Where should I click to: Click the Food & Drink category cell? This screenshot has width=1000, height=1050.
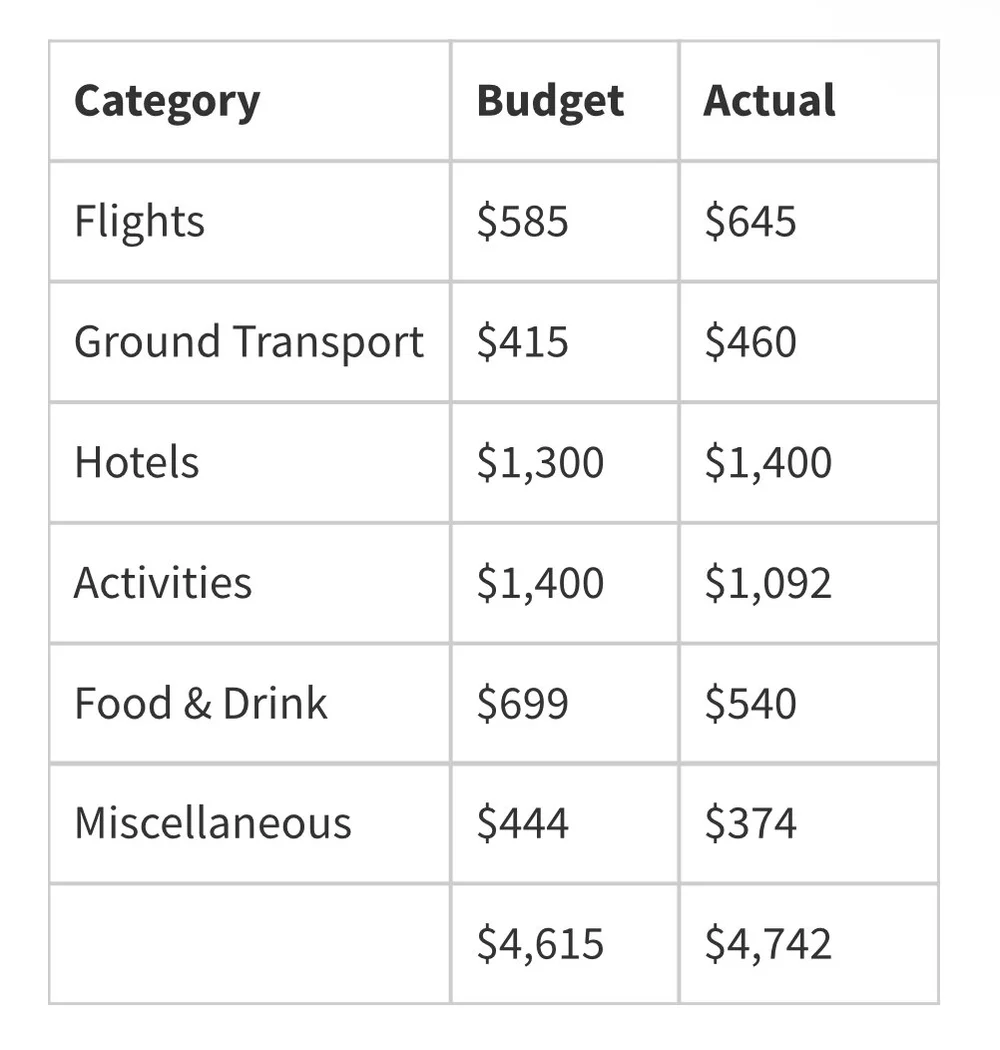[250, 703]
